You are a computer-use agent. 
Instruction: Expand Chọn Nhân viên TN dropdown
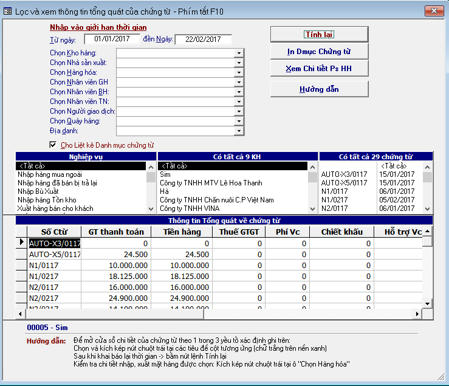(239, 101)
